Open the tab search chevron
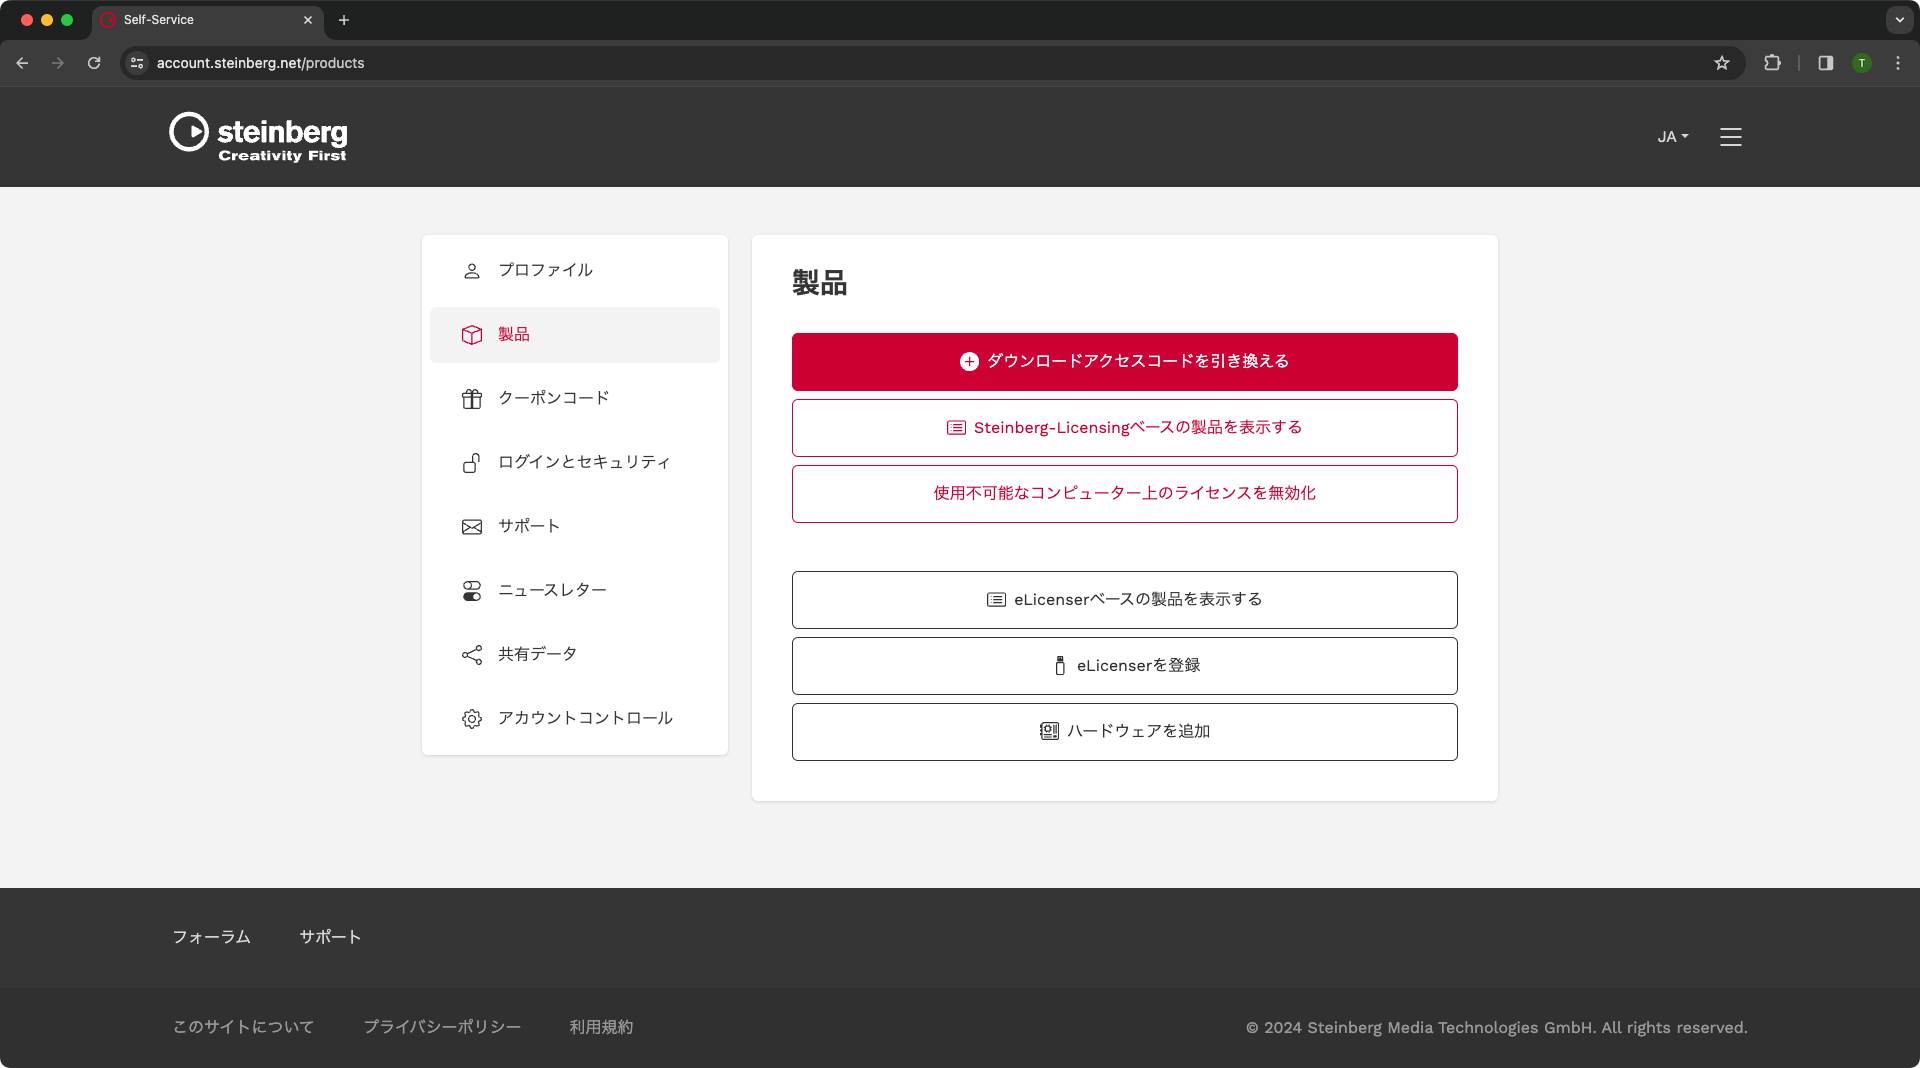The width and height of the screenshot is (1920, 1068). (1899, 20)
